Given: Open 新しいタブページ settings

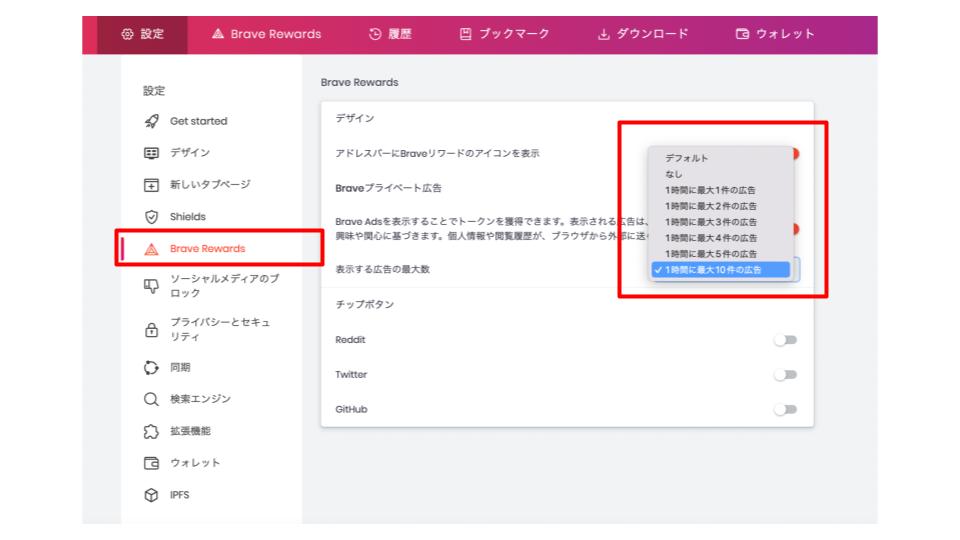Looking at the screenshot, I should [x=211, y=185].
